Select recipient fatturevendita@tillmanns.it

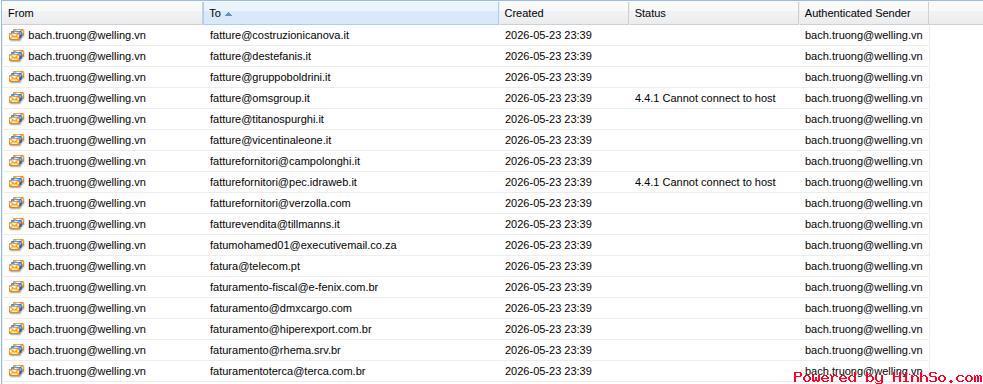click(275, 224)
